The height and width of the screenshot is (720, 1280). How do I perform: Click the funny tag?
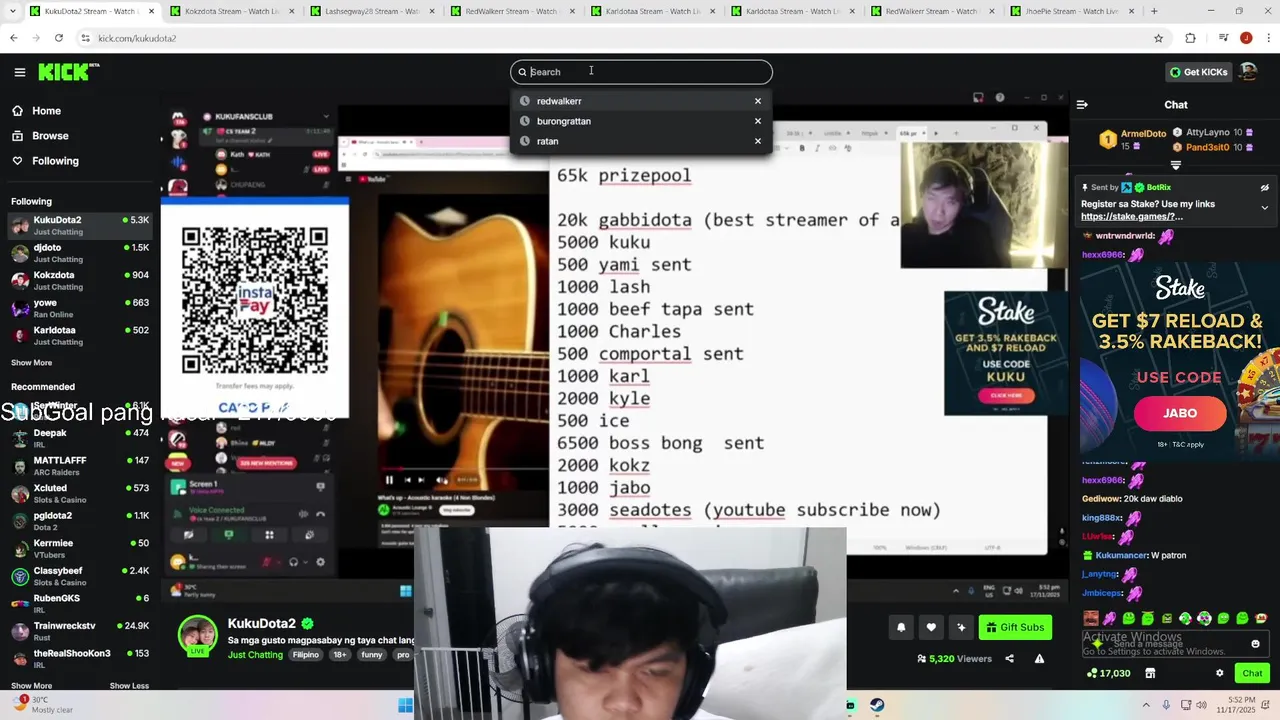tap(372, 655)
